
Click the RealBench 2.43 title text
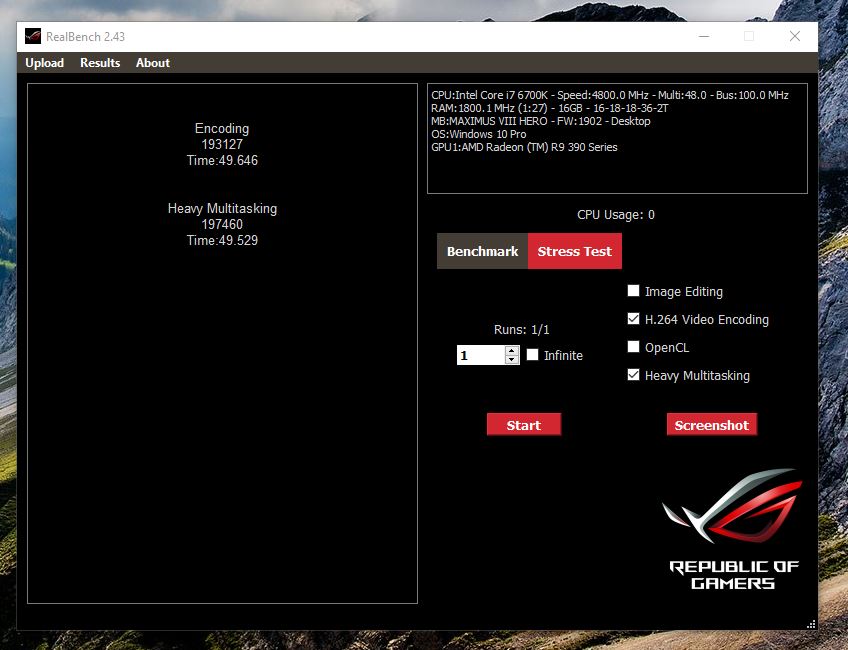85,37
